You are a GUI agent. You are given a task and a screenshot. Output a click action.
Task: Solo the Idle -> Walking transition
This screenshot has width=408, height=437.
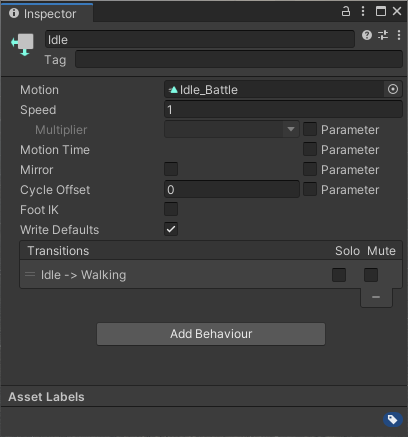339,275
